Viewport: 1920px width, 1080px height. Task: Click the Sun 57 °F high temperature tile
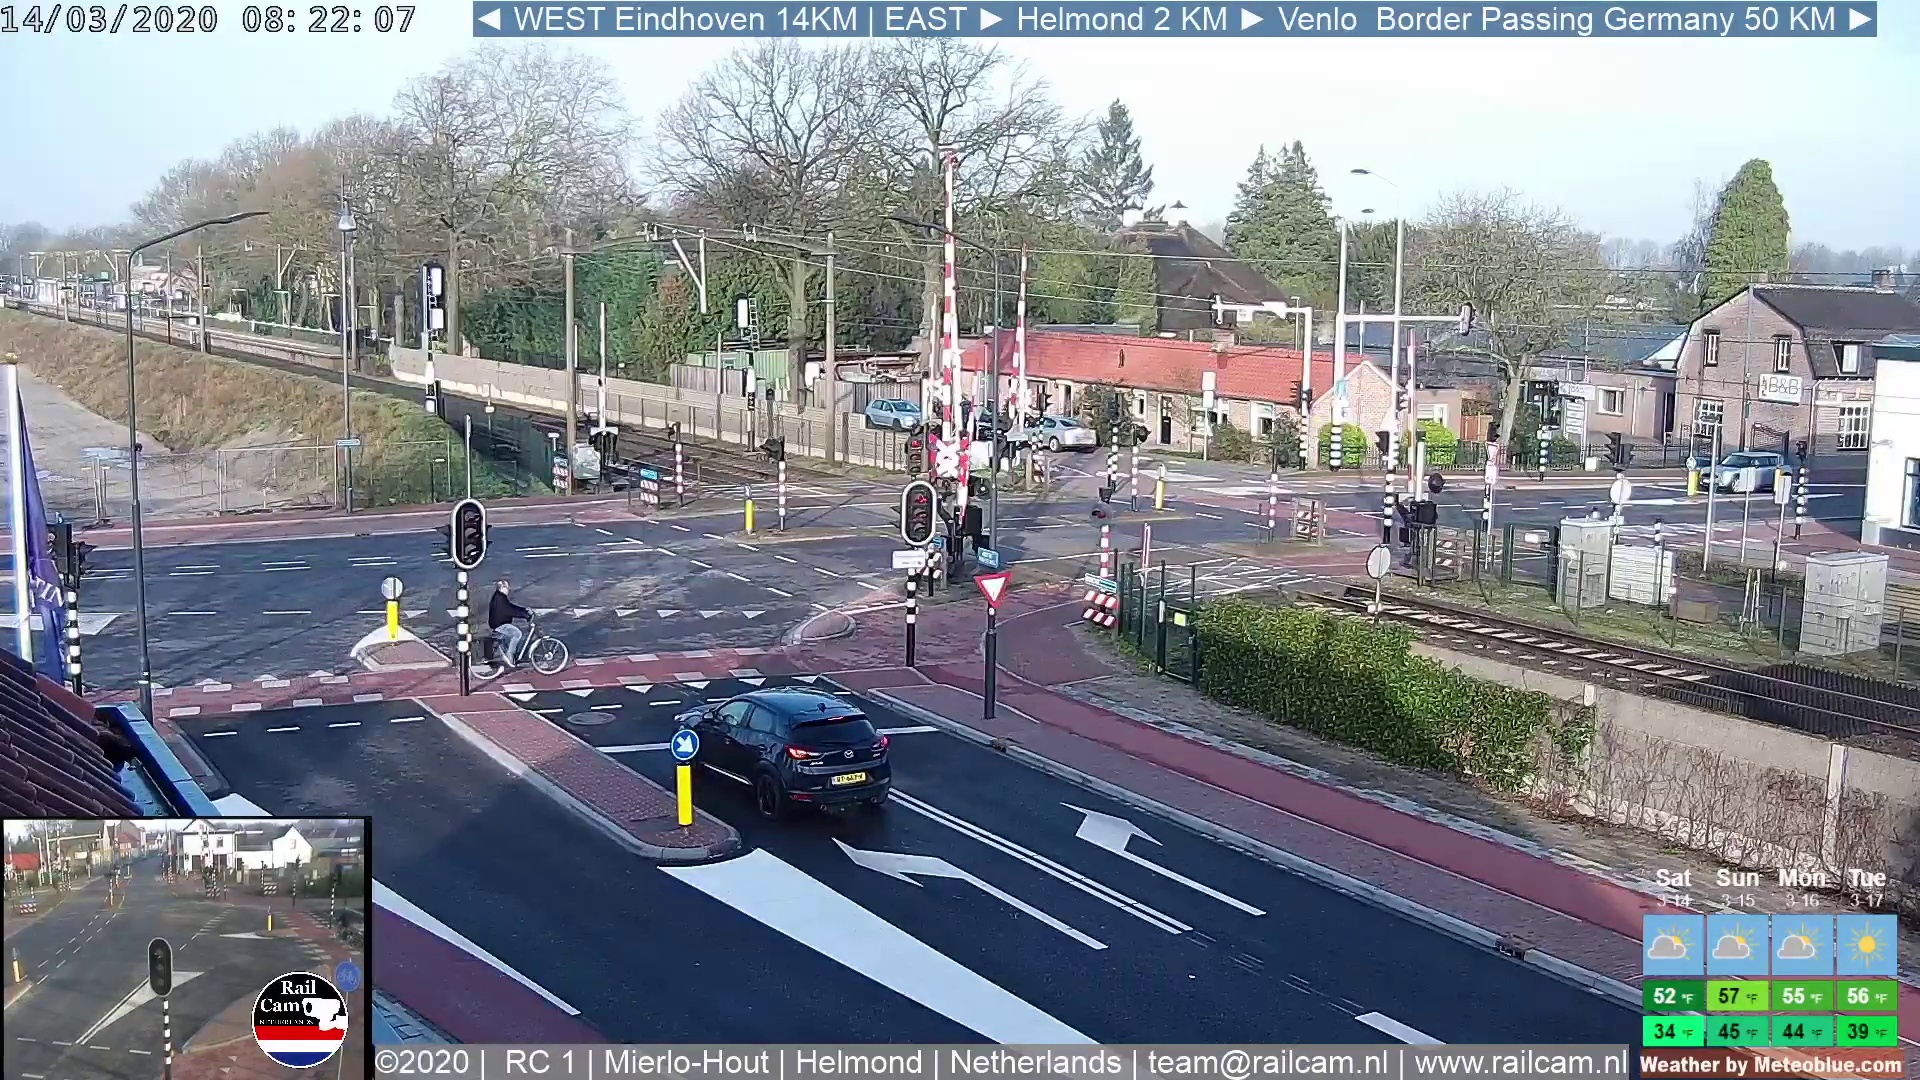(x=1736, y=996)
